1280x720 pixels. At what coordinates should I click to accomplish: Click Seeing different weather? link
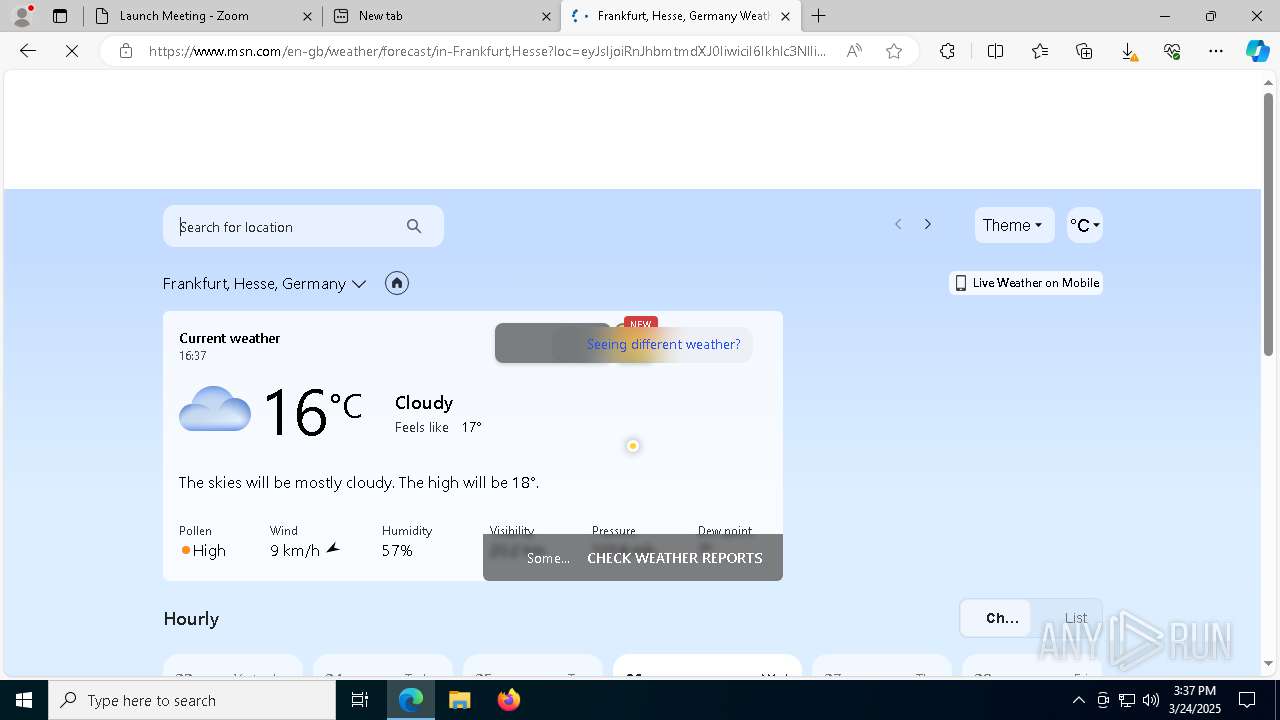pos(664,344)
